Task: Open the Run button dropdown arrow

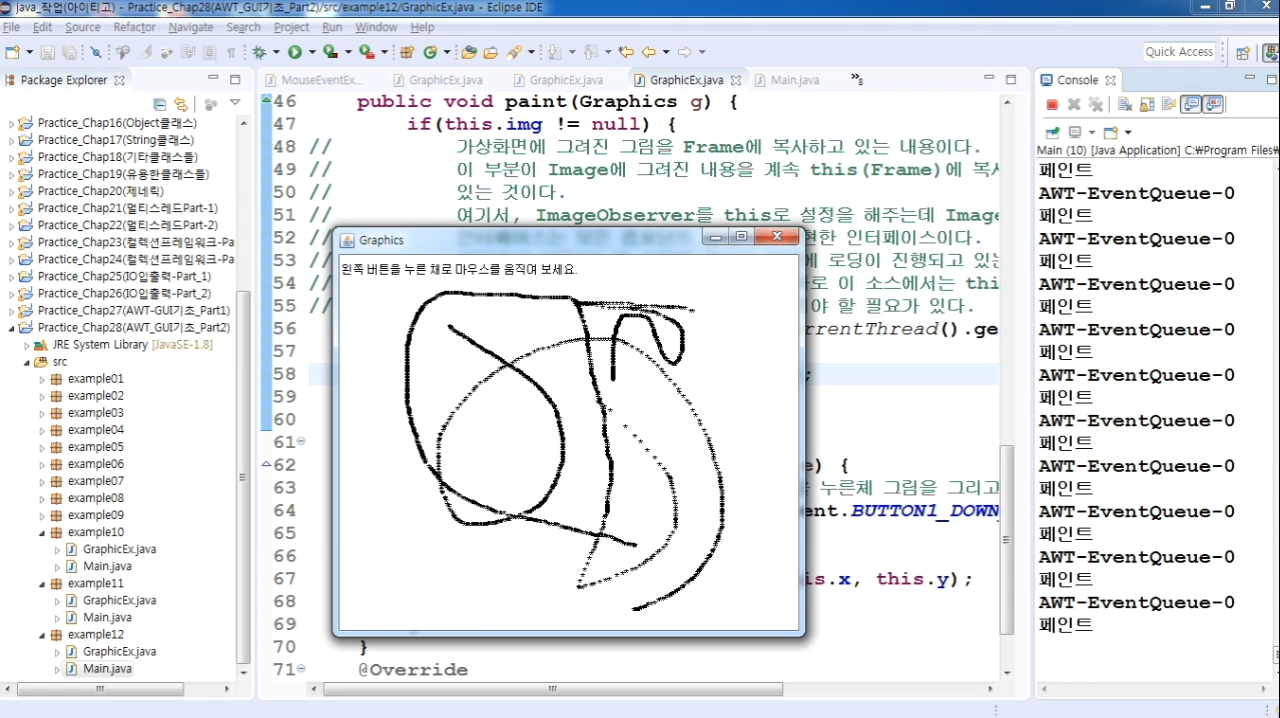Action: pos(311,52)
